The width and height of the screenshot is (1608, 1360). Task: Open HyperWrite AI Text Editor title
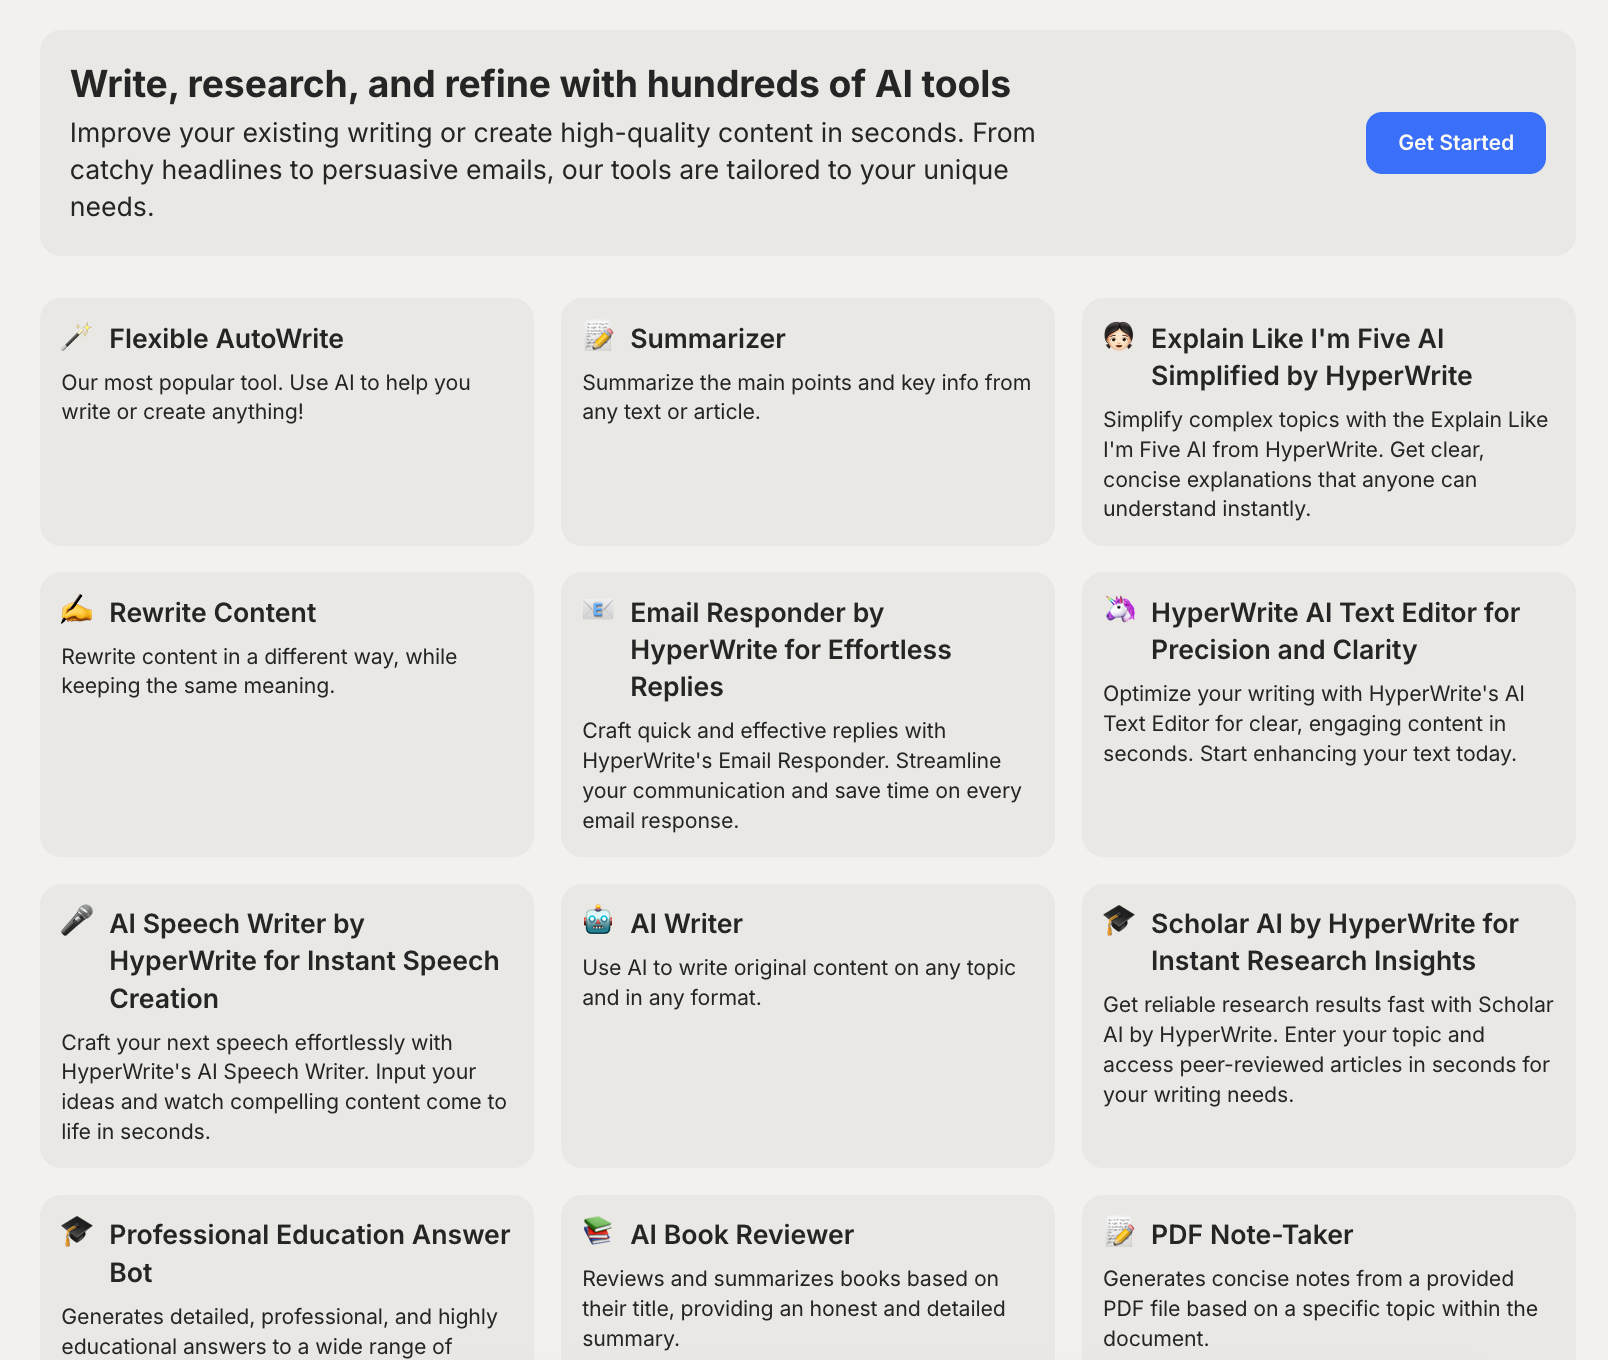point(1335,631)
